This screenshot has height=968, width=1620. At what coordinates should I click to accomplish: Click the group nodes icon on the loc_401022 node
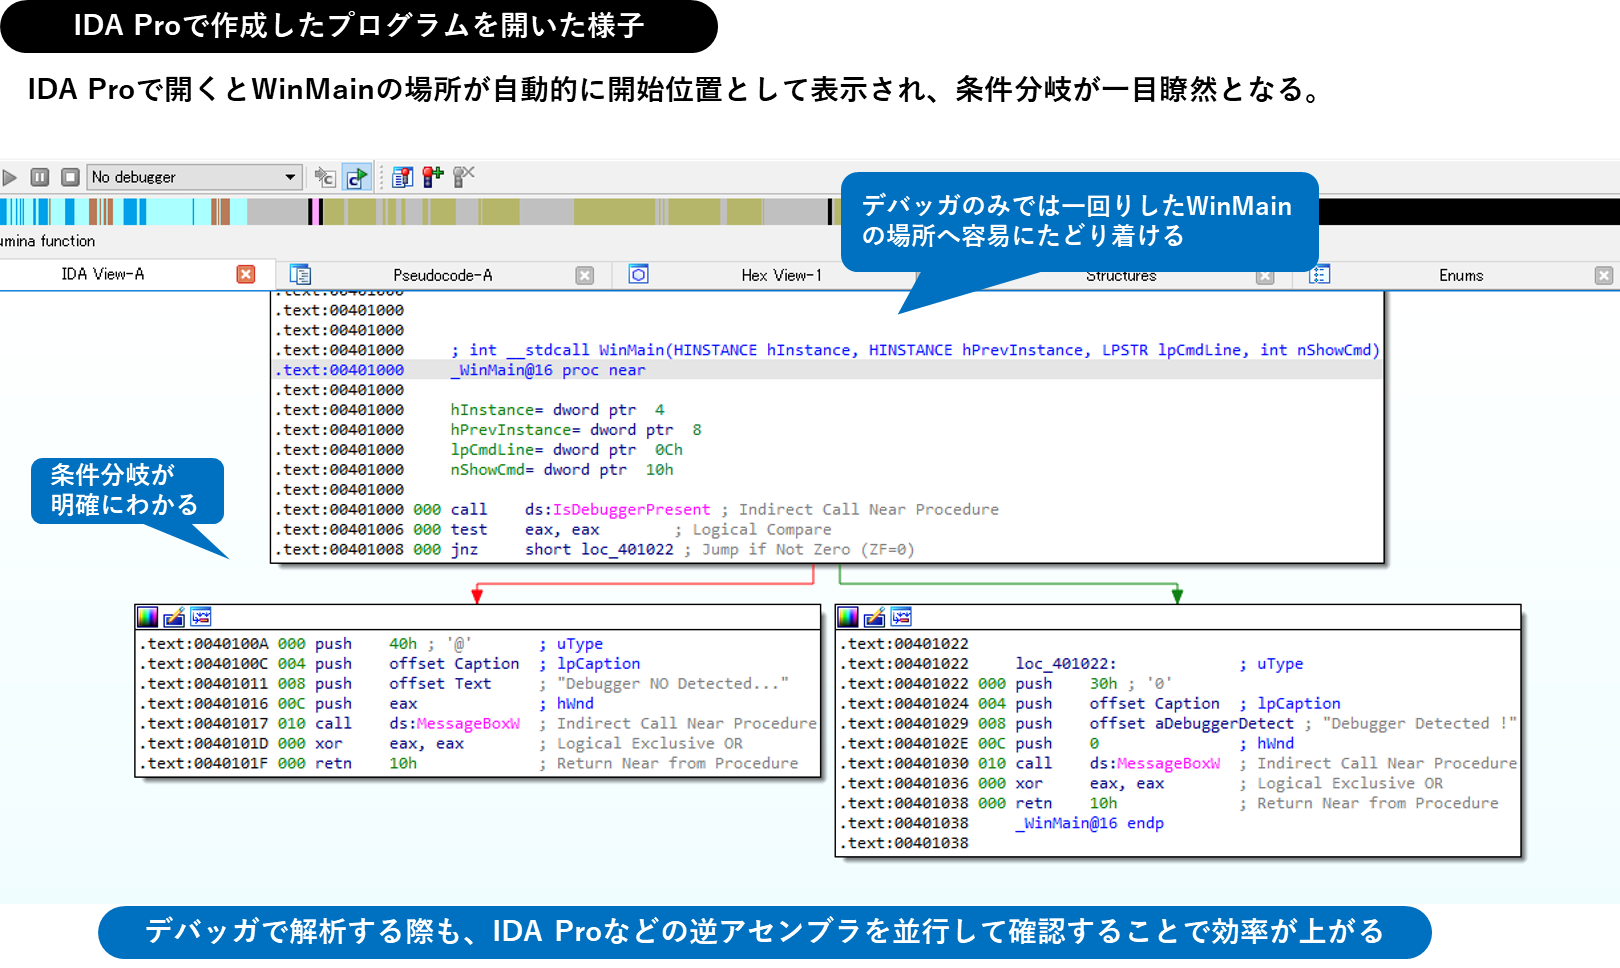[x=901, y=616]
